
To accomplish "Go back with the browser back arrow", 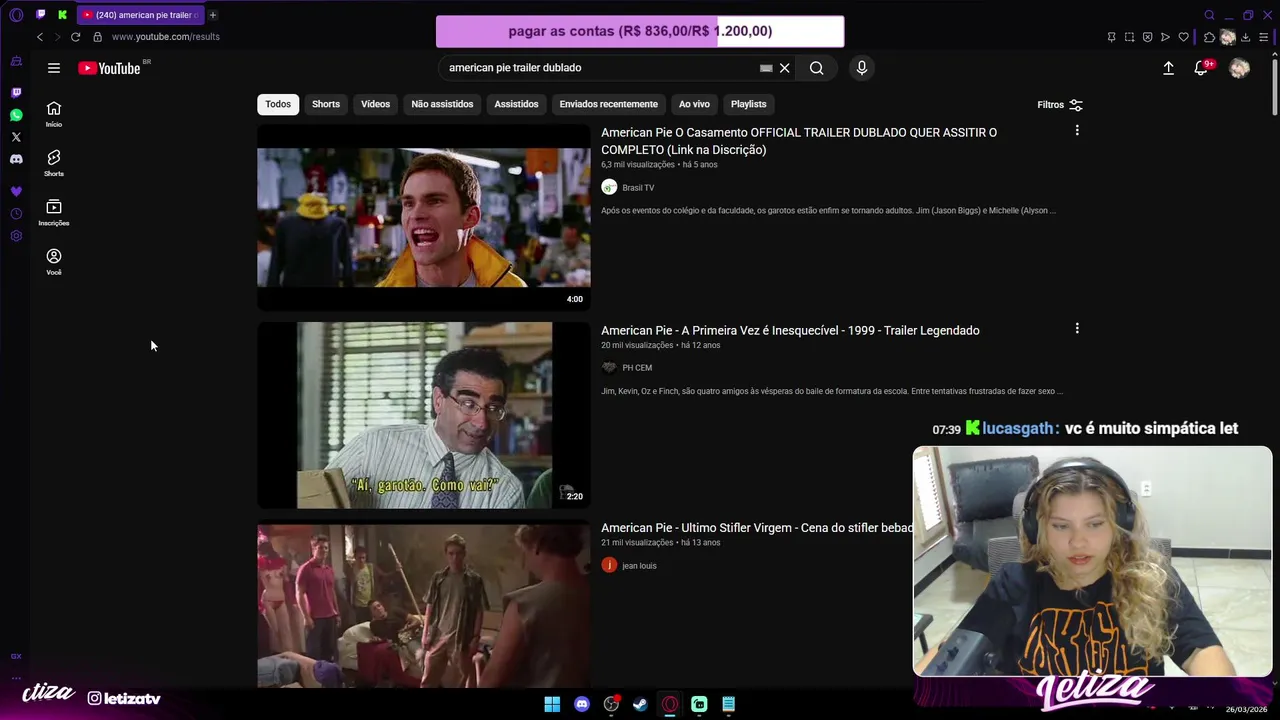I will pyautogui.click(x=40, y=37).
